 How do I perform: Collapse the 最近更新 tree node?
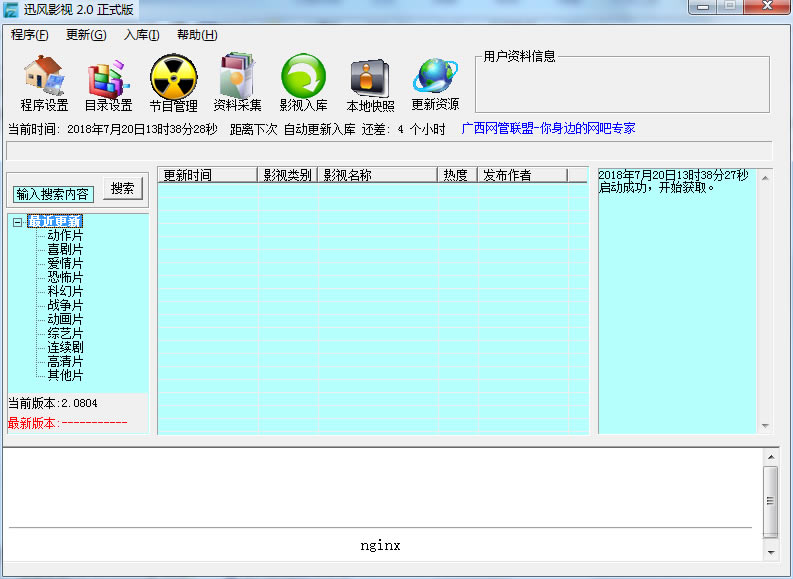pos(18,222)
